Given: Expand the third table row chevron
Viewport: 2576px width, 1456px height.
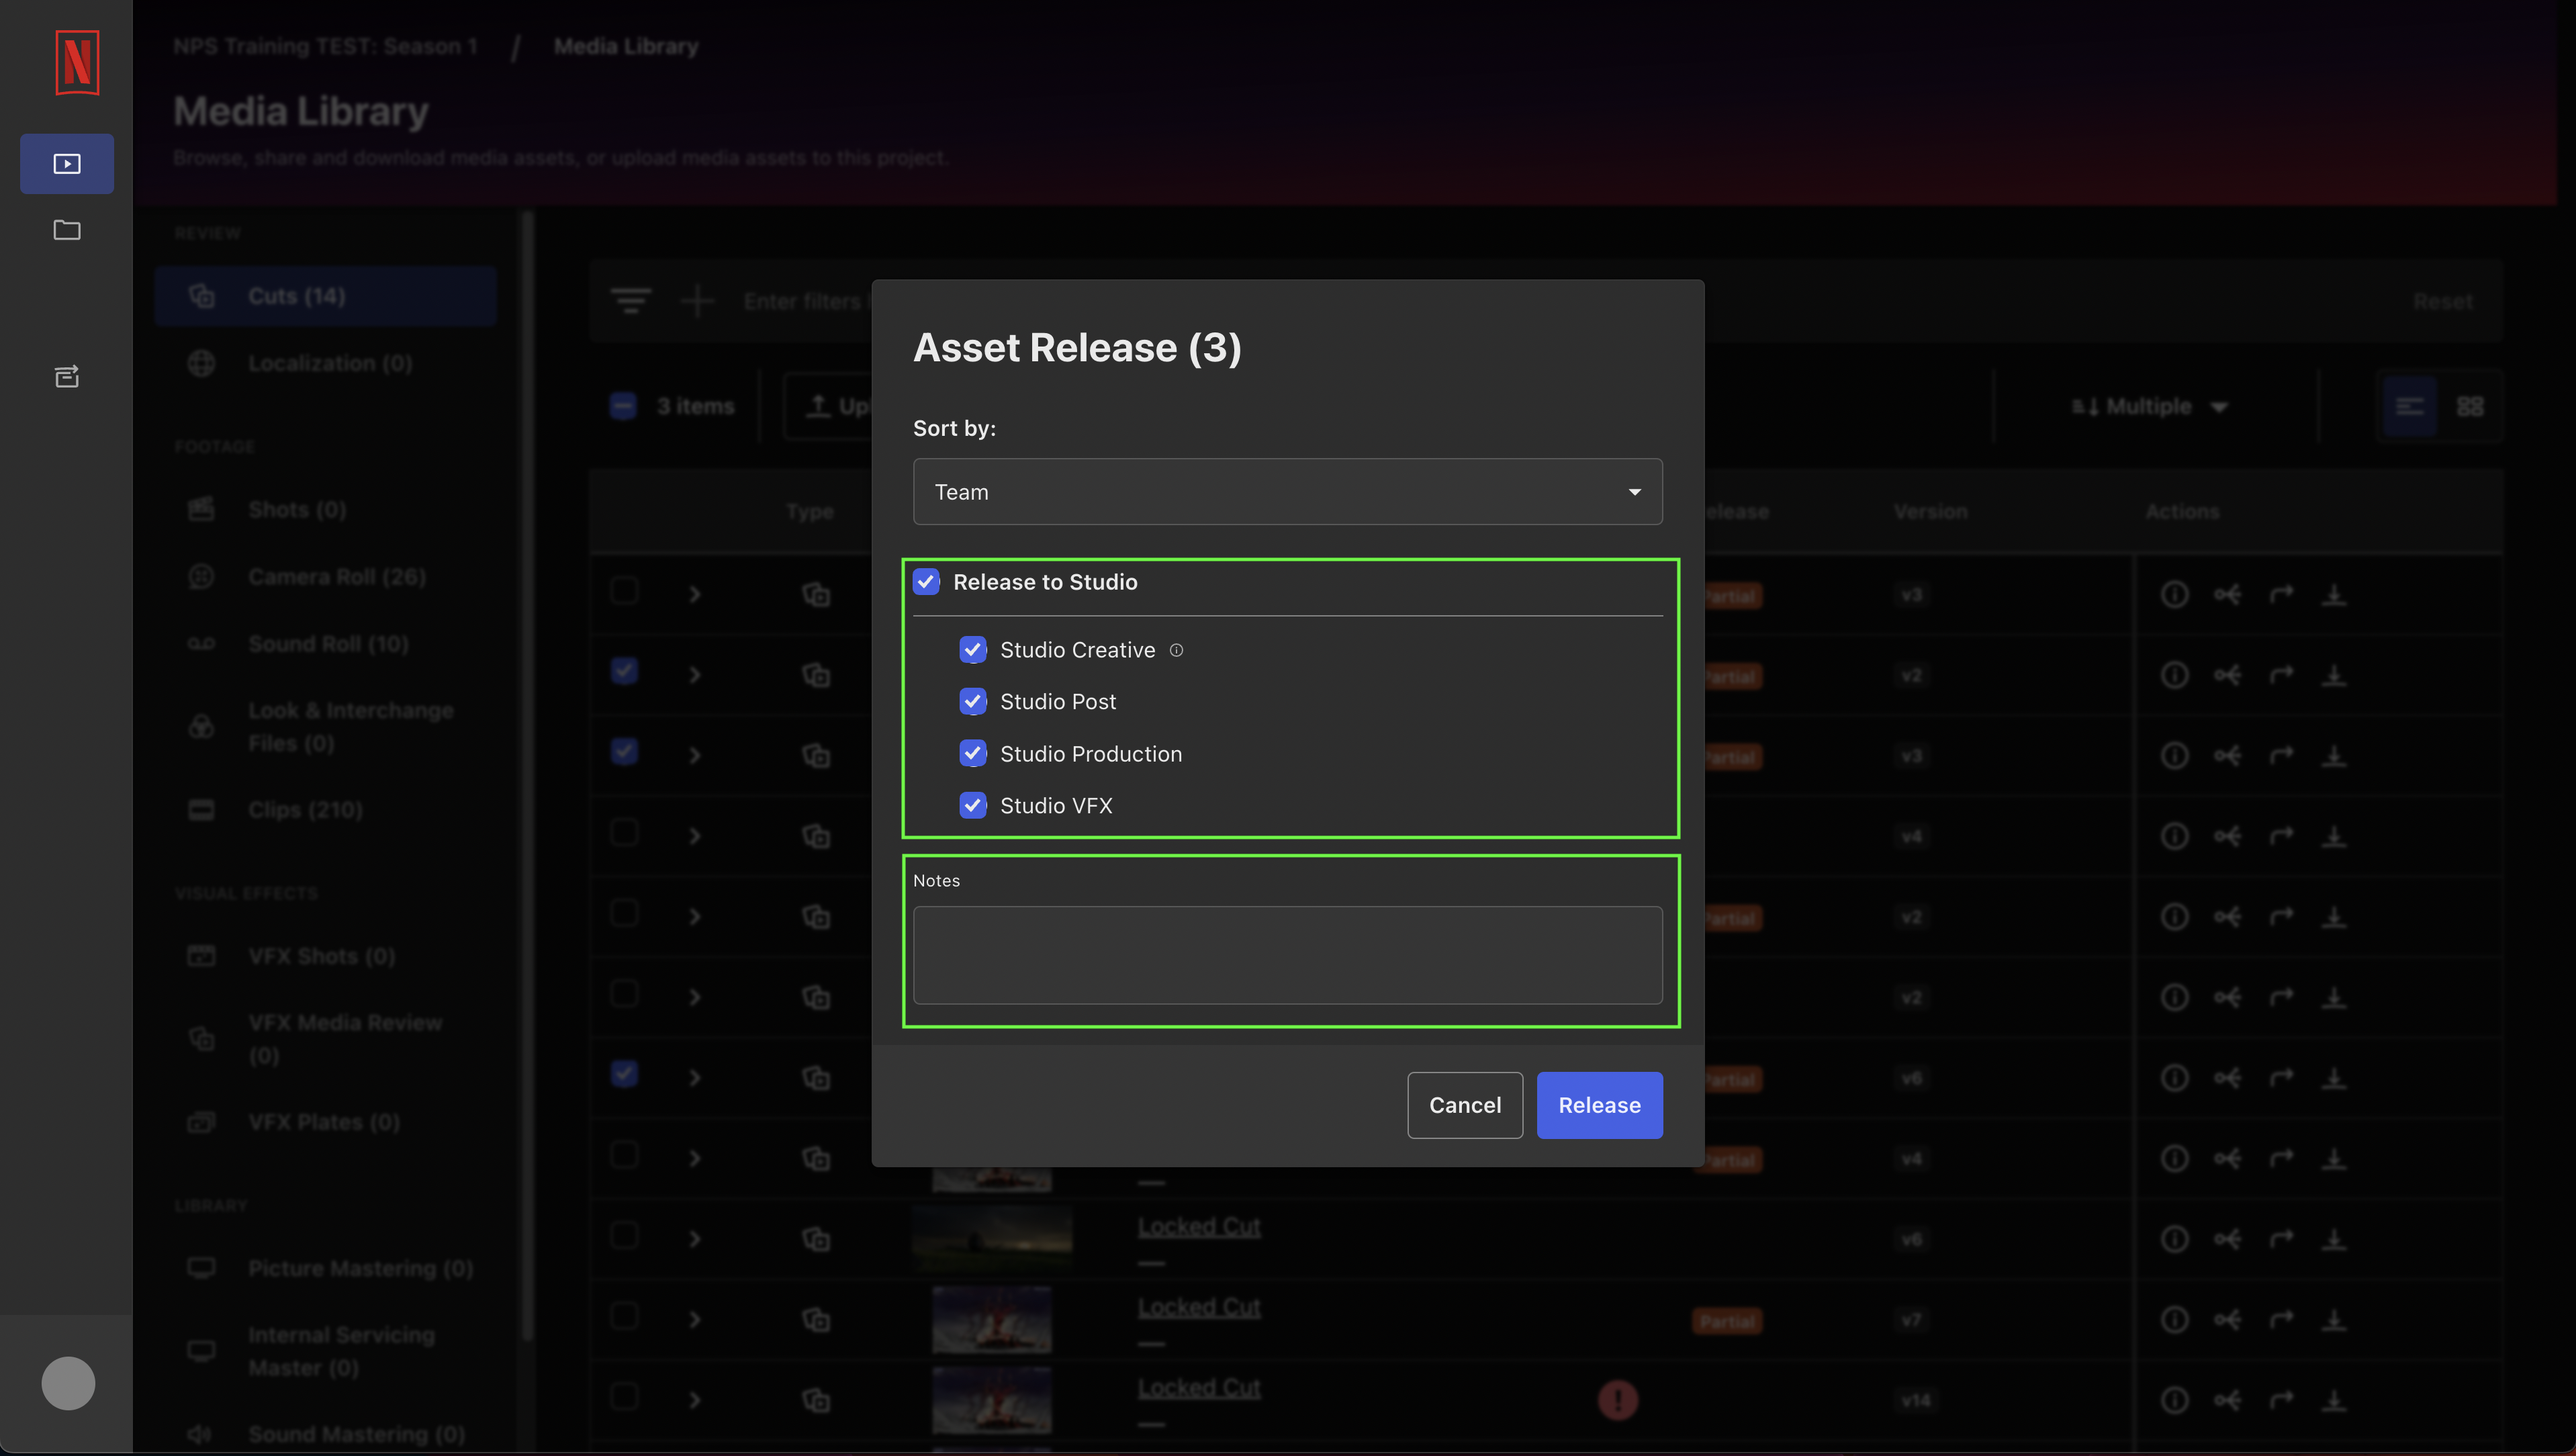Looking at the screenshot, I should 695,755.
